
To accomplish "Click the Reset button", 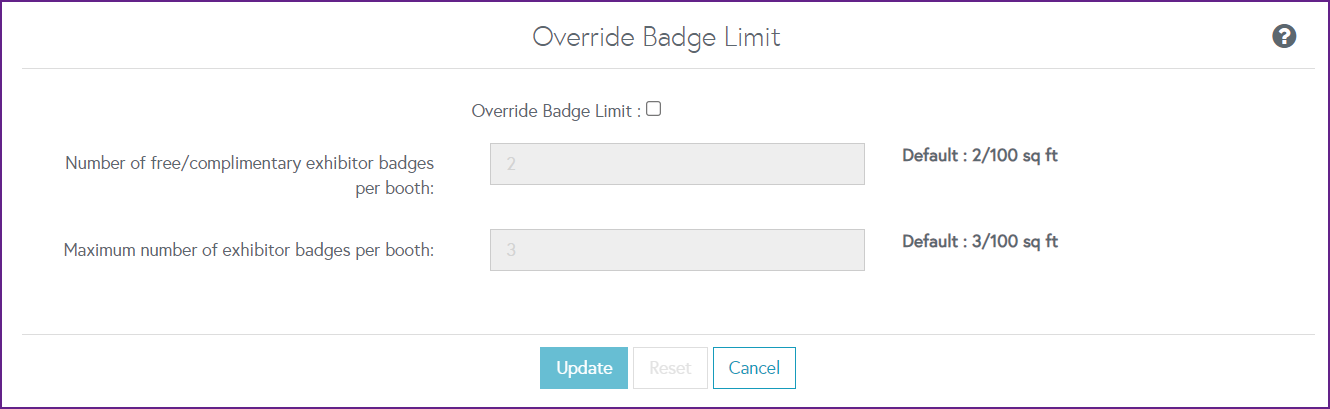I will [x=670, y=368].
